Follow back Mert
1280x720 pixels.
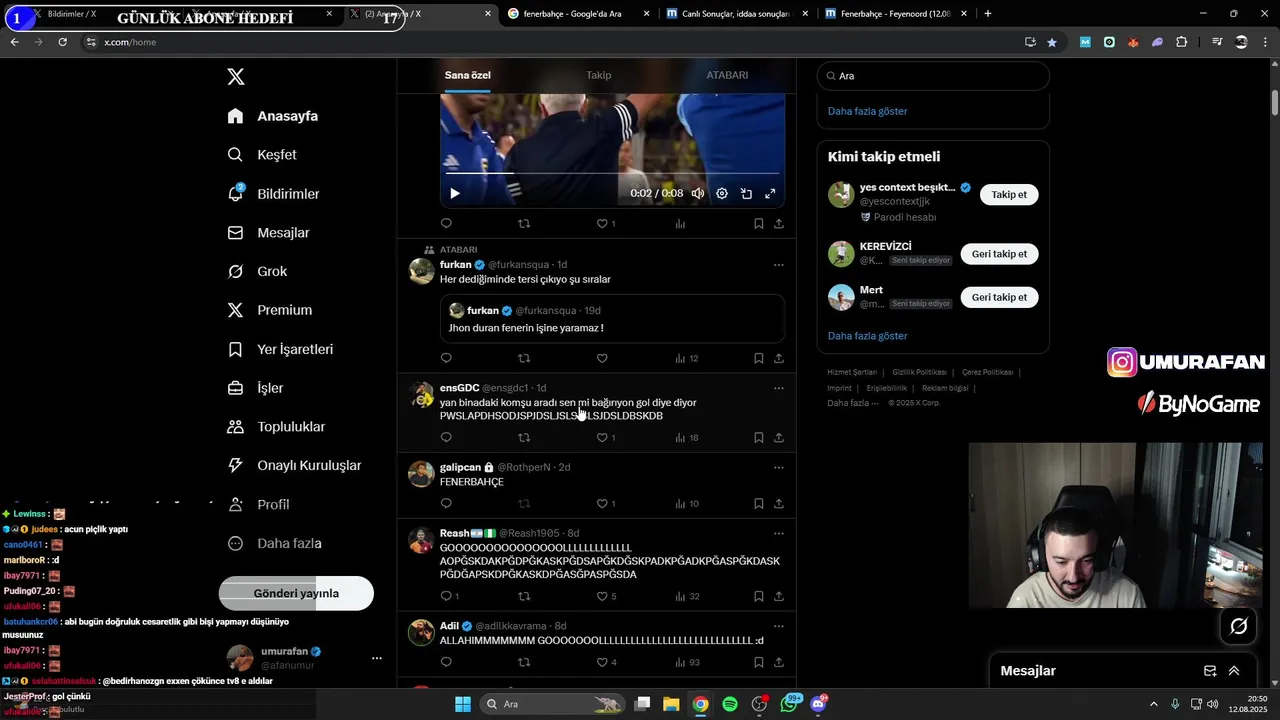coord(1000,297)
